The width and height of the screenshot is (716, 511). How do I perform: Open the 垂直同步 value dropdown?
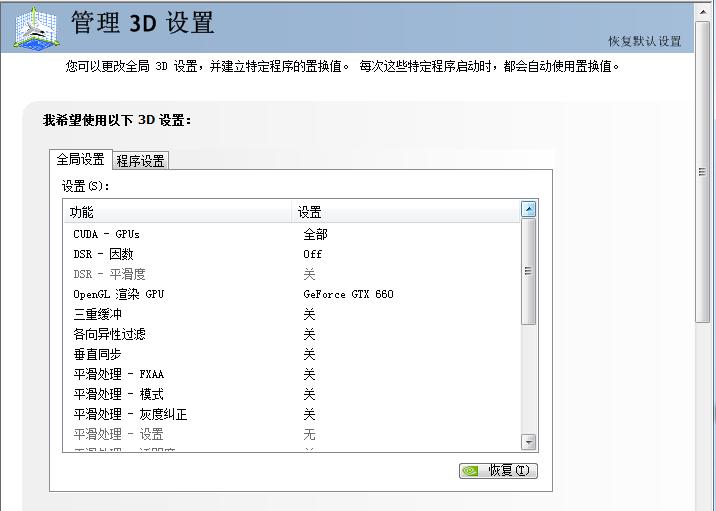point(309,354)
